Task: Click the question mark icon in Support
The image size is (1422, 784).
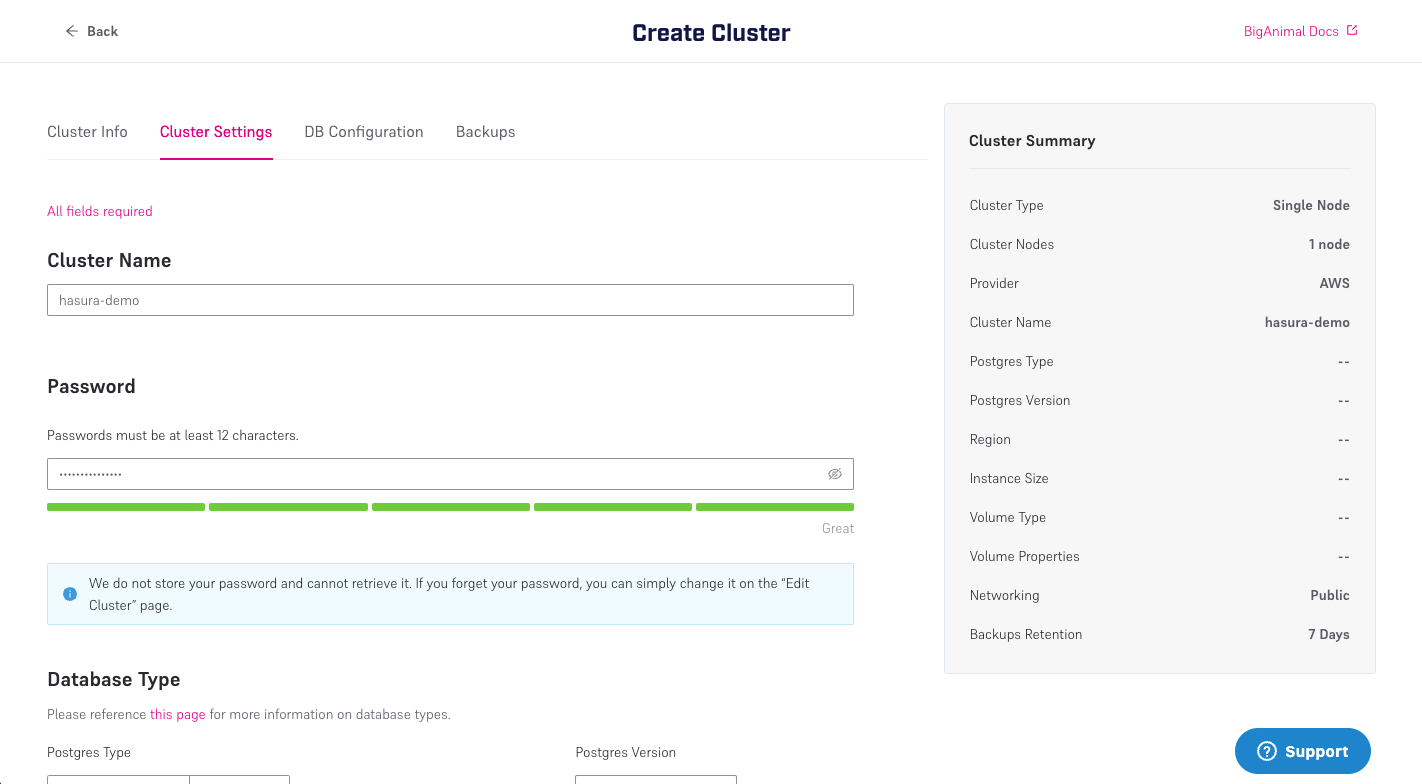Action: coord(1267,752)
